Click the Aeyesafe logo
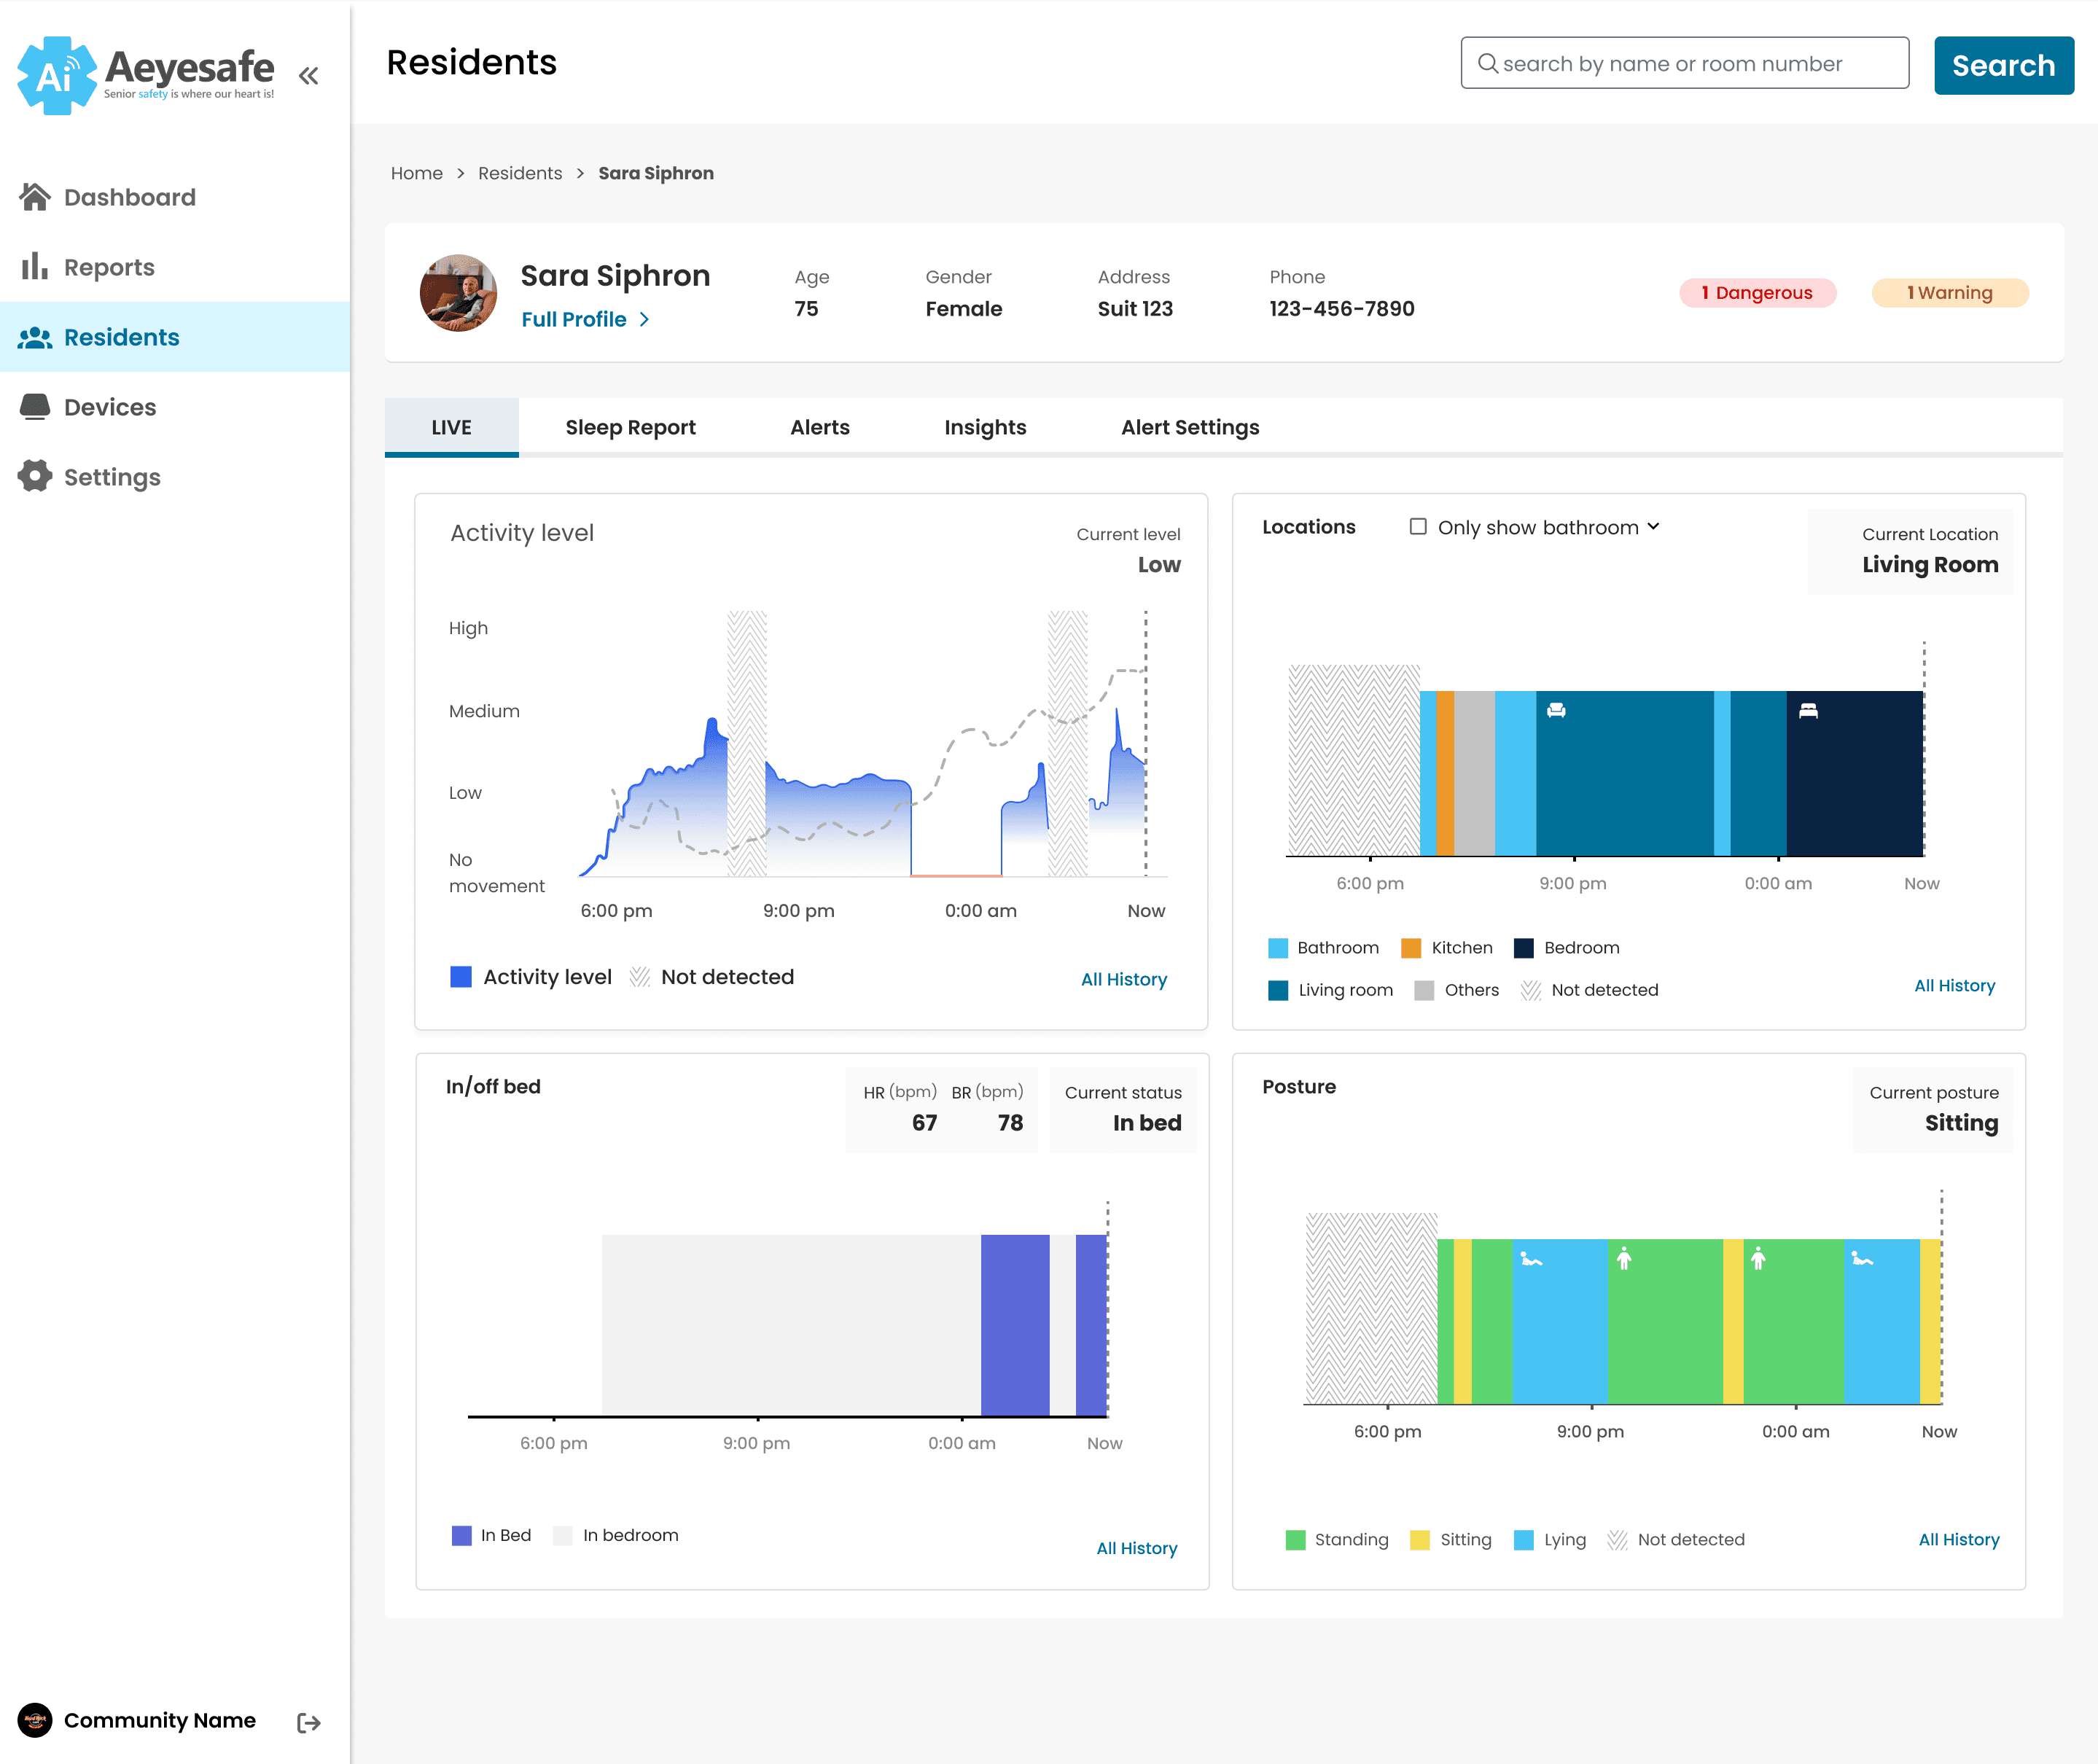The width and height of the screenshot is (2098, 1764). tap(146, 75)
